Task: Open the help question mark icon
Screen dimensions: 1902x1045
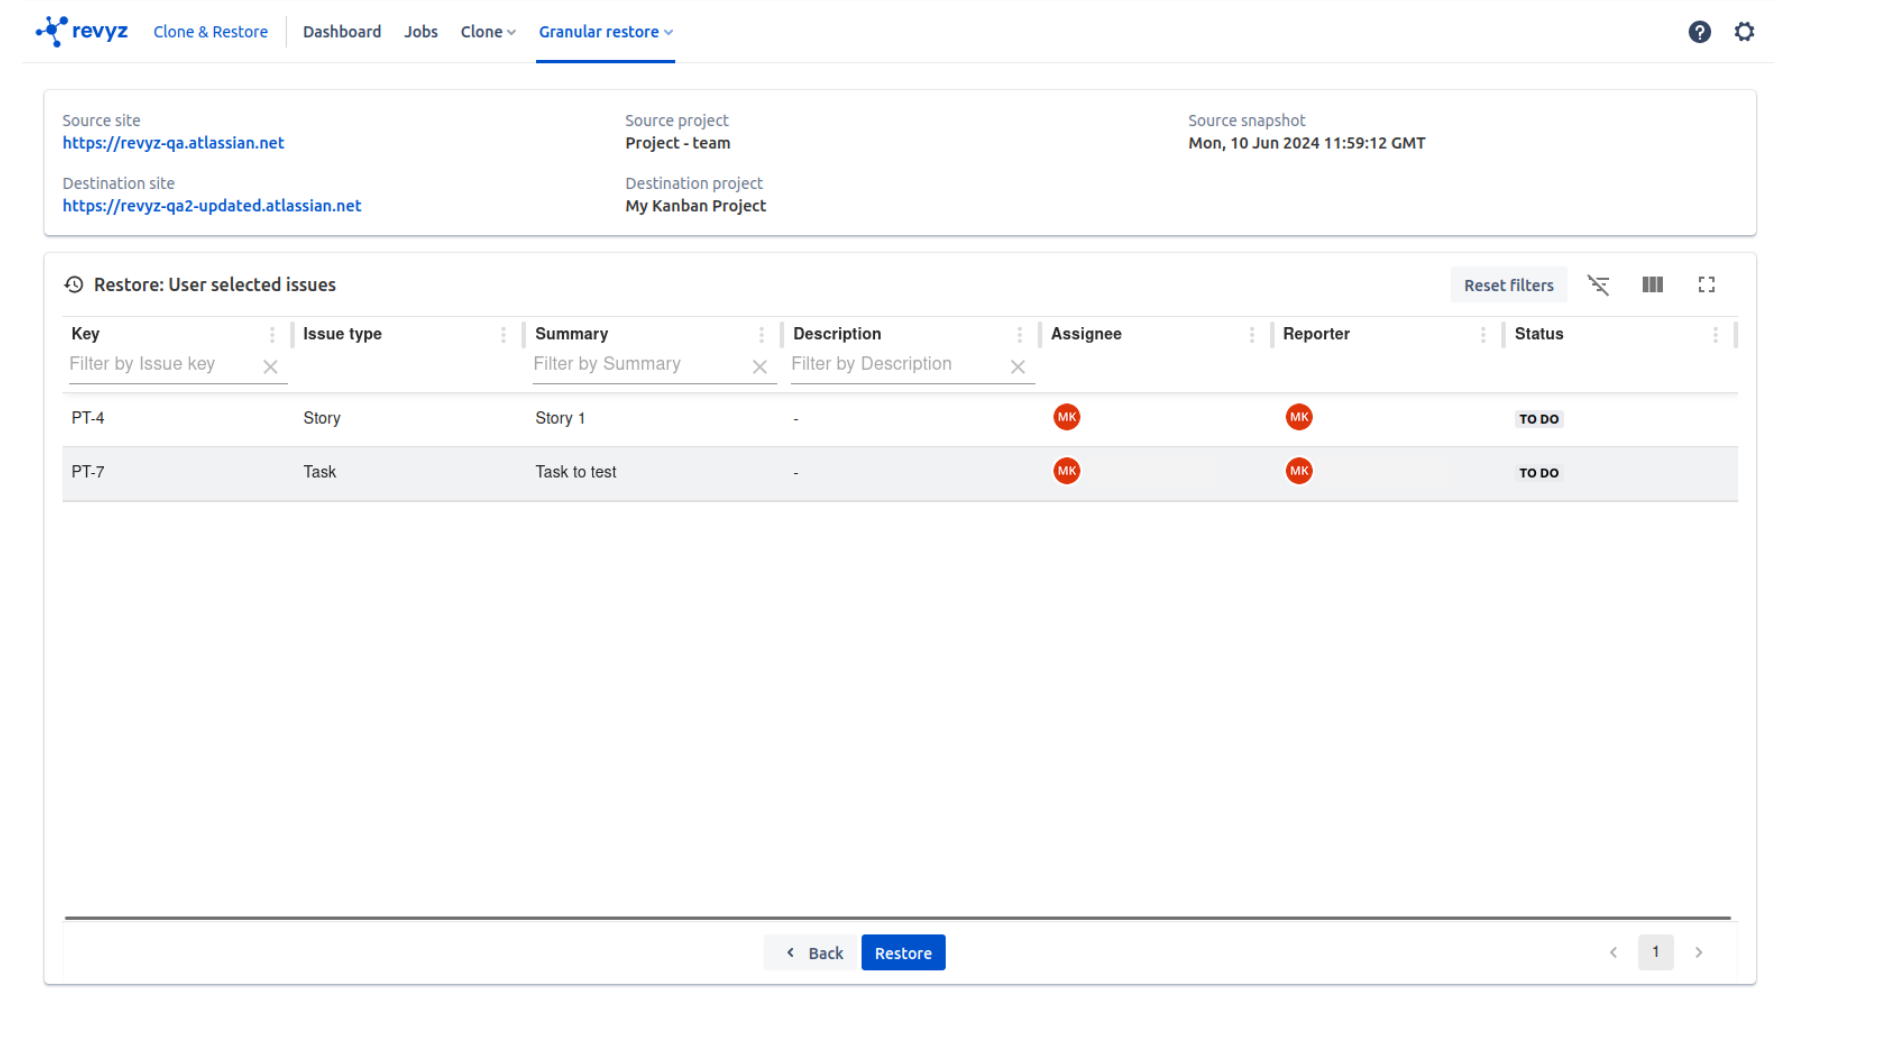Action: [x=1699, y=32]
